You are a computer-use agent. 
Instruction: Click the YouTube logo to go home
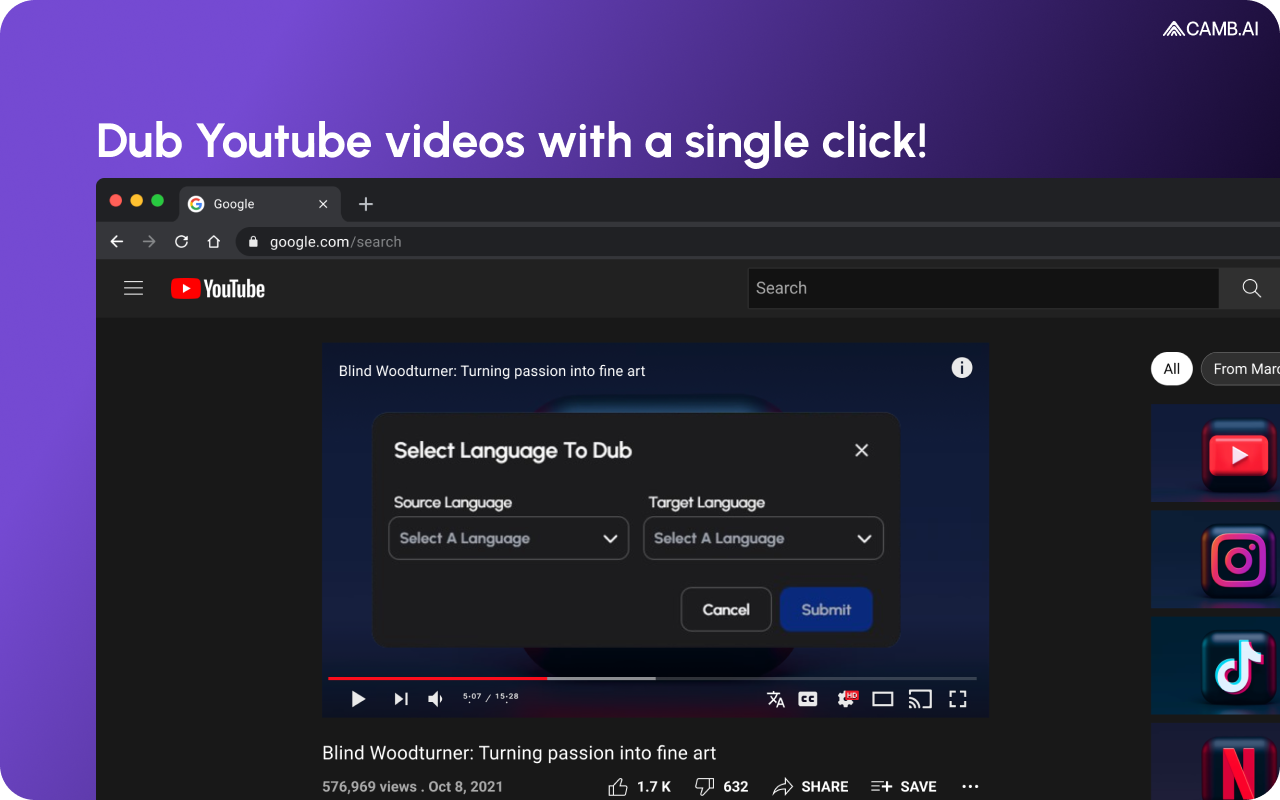tap(217, 288)
